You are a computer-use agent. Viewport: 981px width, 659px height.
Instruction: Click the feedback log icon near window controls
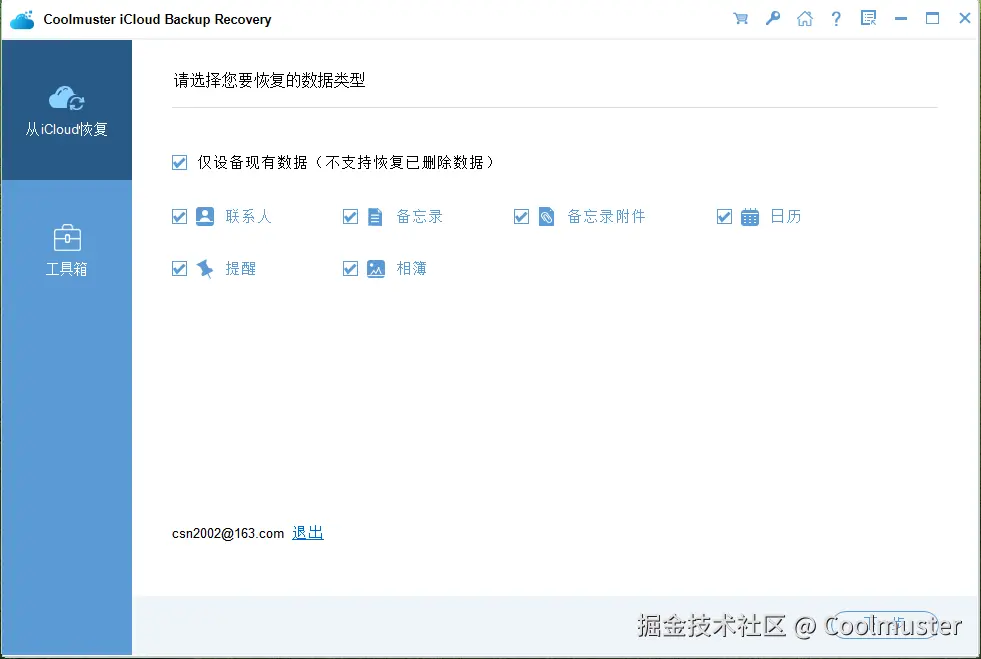868,18
